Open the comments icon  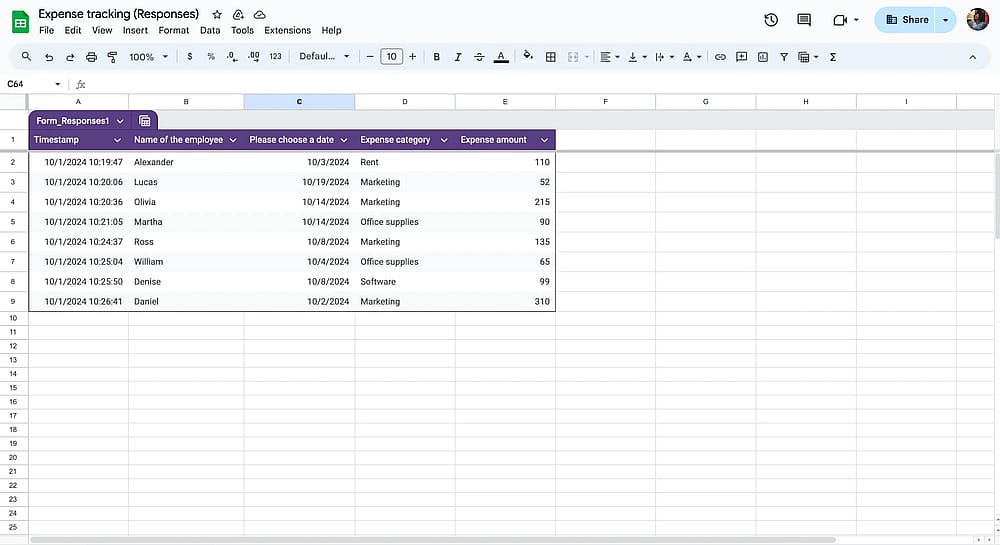[x=804, y=20]
